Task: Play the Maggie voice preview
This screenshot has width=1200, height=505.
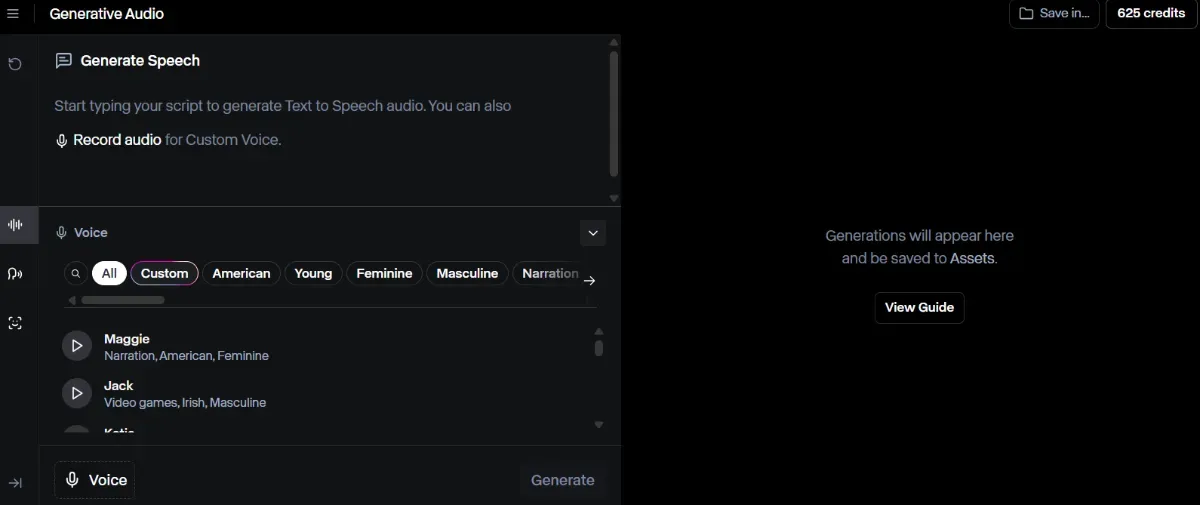Action: pos(77,346)
